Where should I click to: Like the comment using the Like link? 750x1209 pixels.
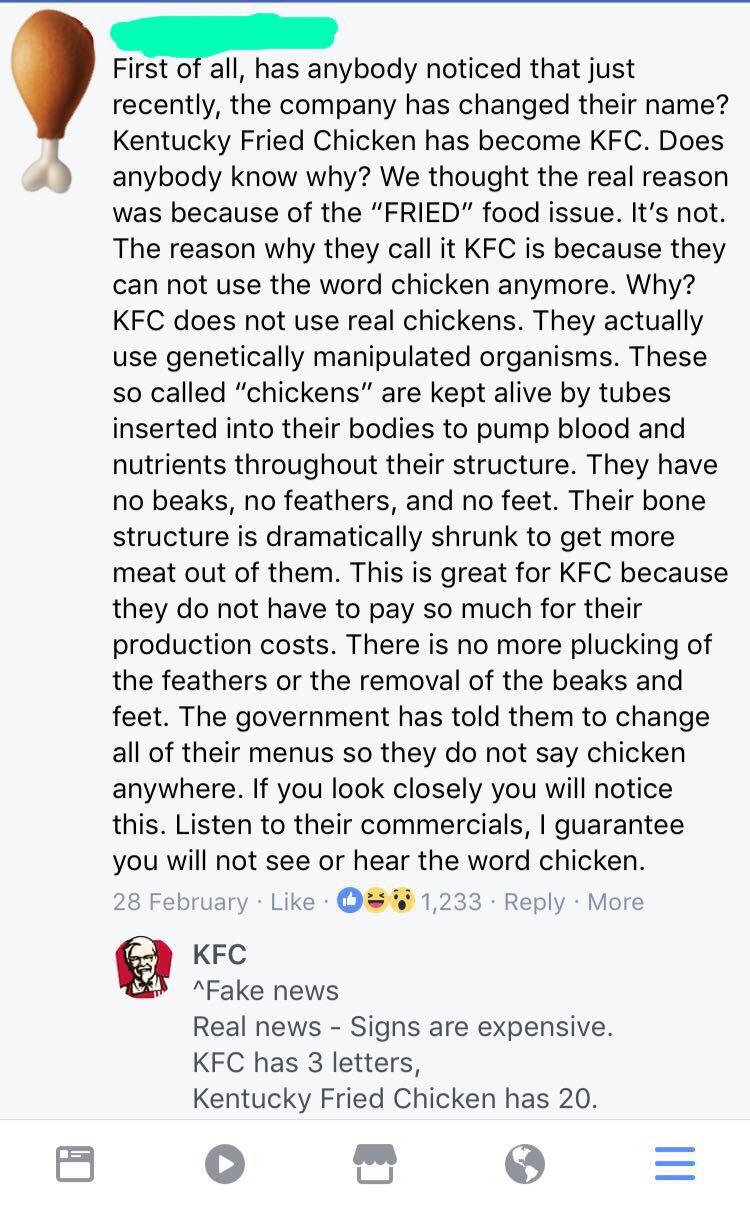[x=292, y=902]
